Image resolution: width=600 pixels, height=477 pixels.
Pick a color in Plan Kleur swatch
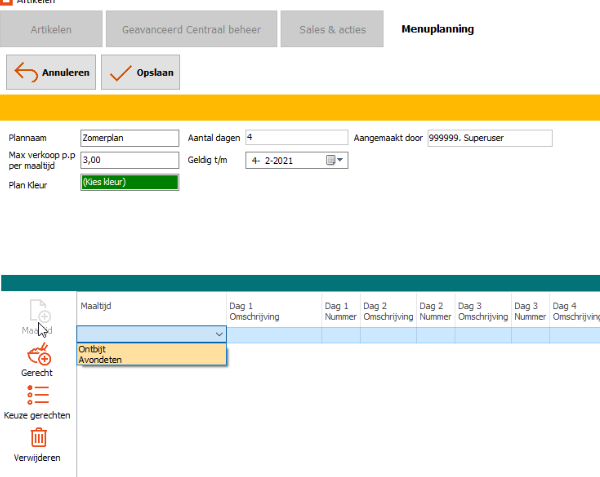click(x=128, y=182)
